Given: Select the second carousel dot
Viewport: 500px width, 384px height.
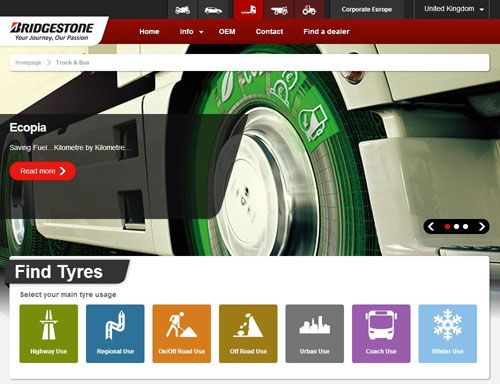Looking at the screenshot, I should pos(456,227).
